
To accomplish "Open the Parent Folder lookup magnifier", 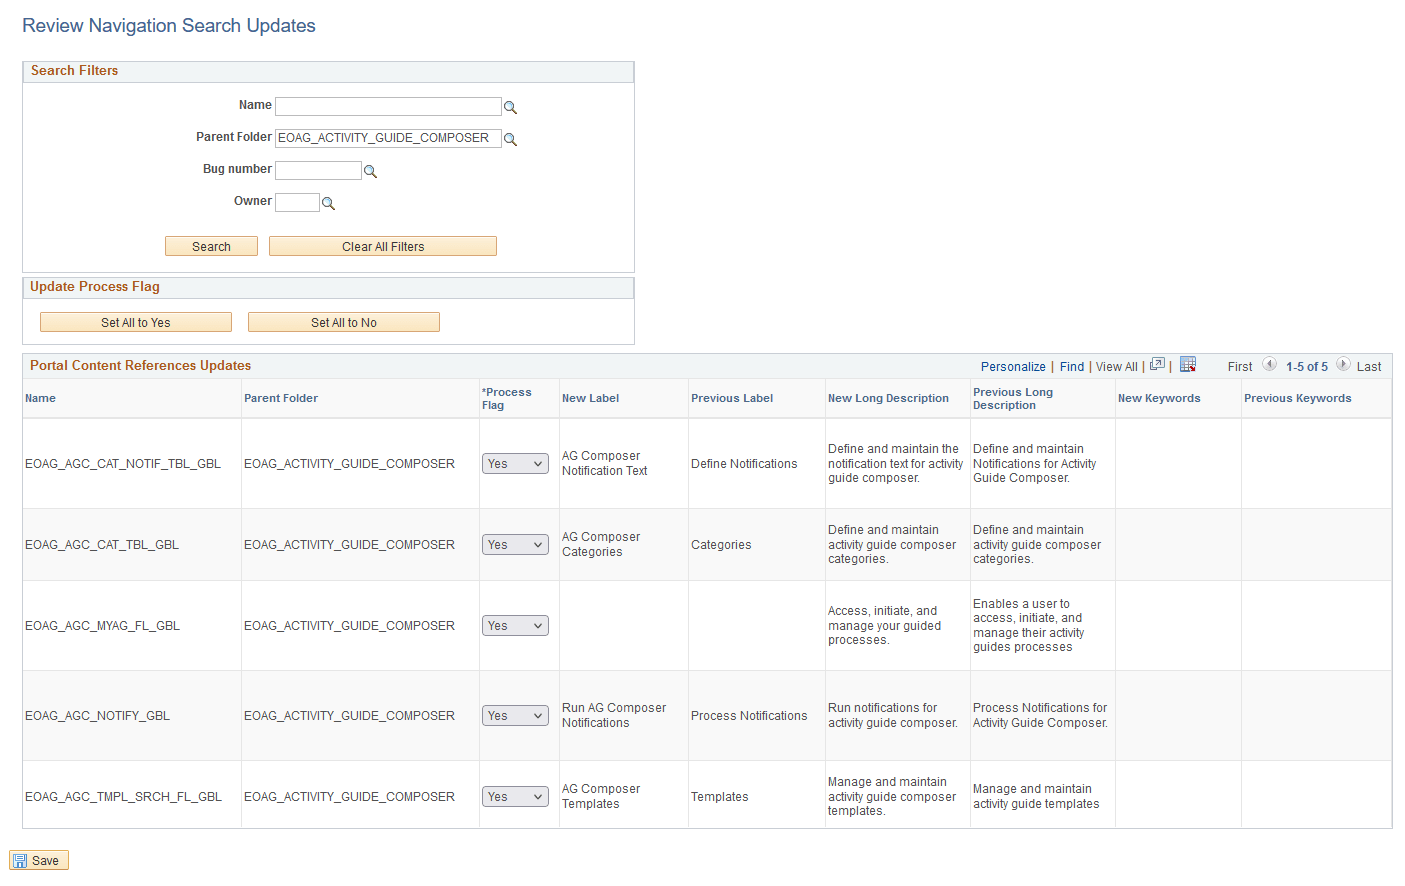I will coord(511,139).
